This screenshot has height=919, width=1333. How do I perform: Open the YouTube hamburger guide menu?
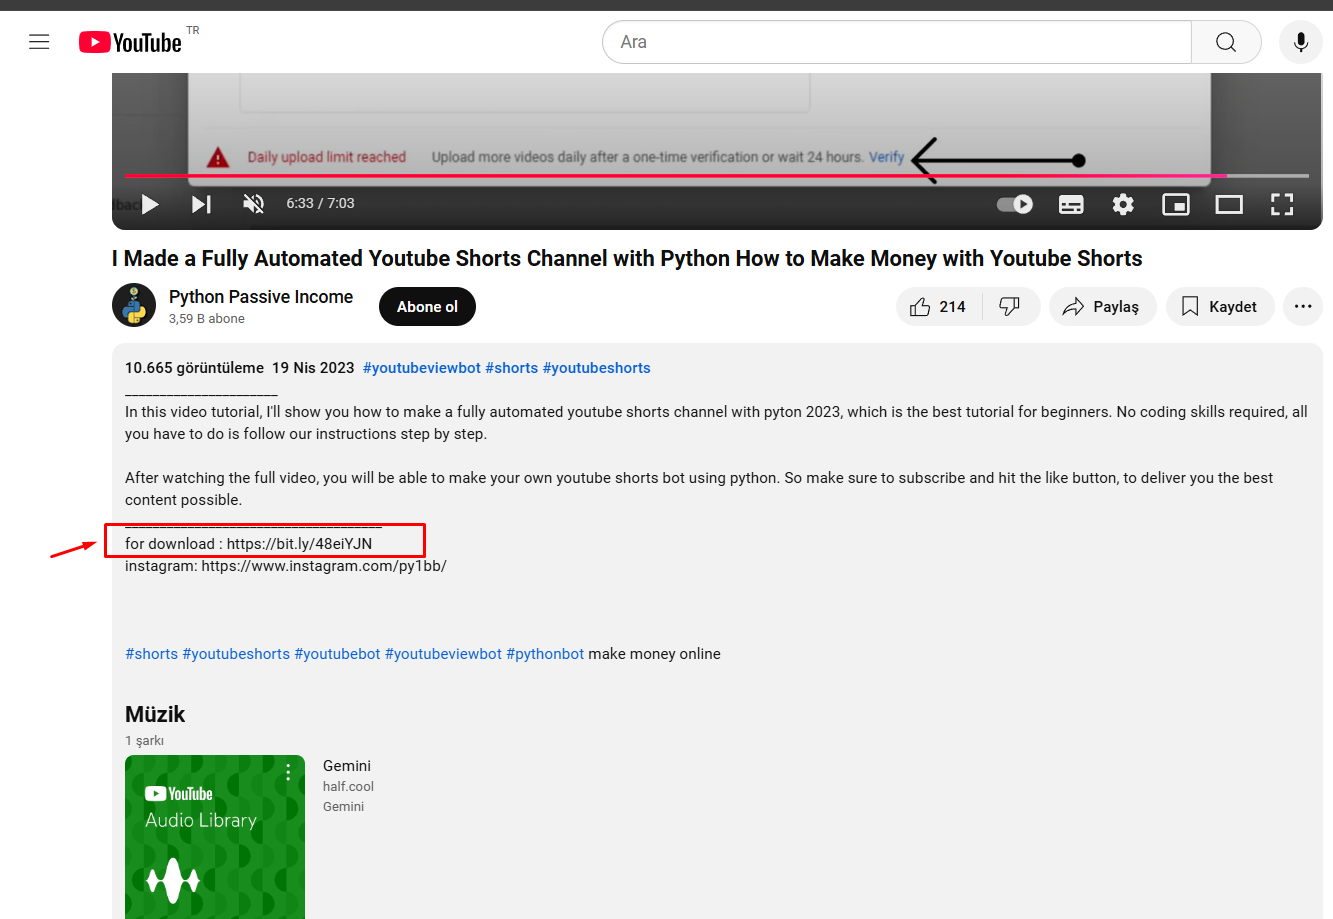(x=39, y=42)
